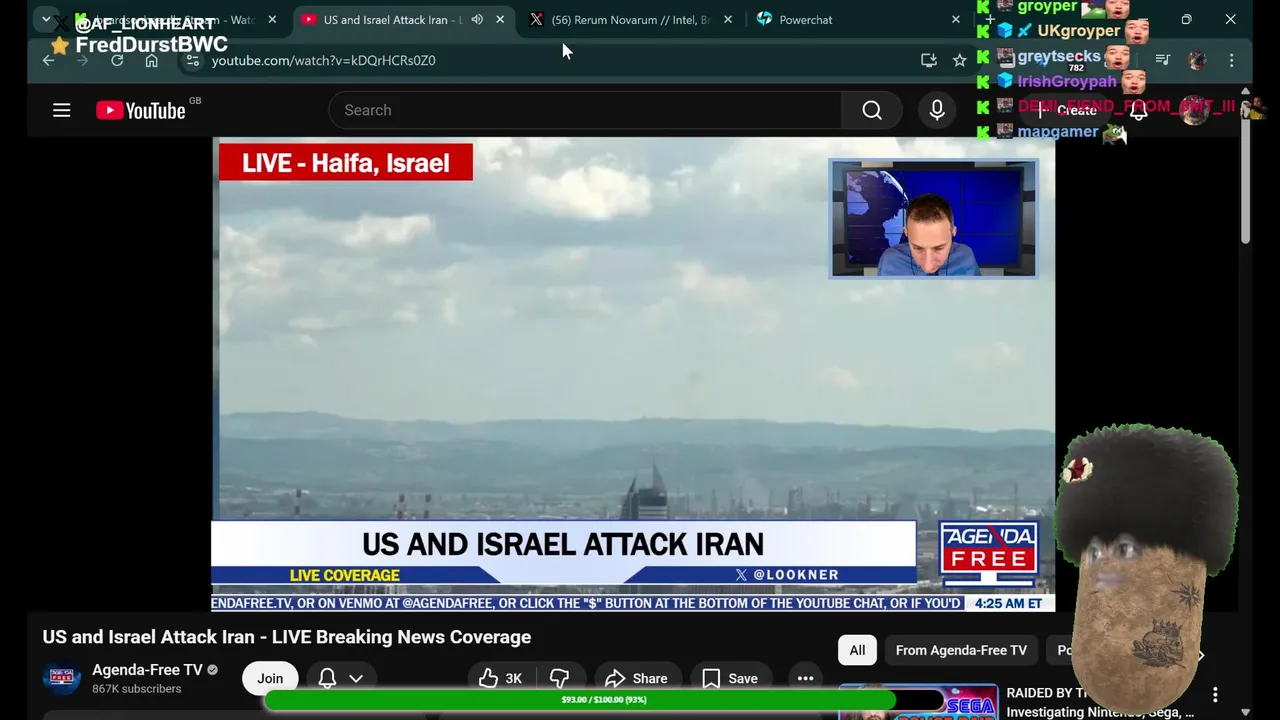Click the Join channel button
The image size is (1280, 720).
[x=270, y=678]
